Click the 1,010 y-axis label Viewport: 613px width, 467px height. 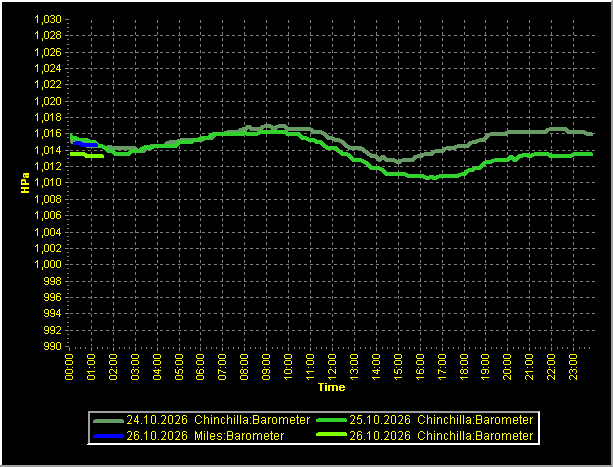point(48,183)
